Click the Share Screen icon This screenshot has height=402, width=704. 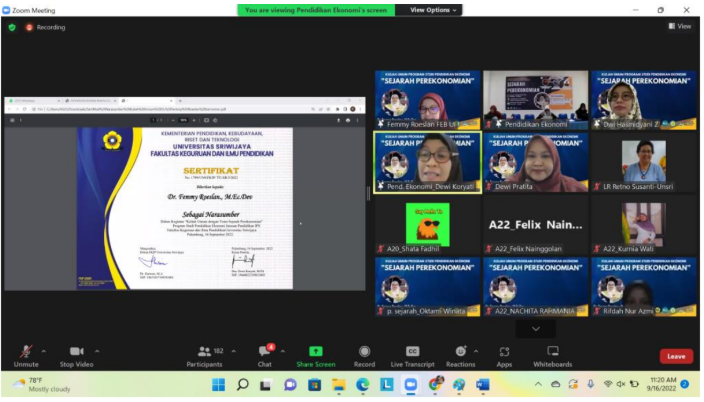[x=315, y=352]
